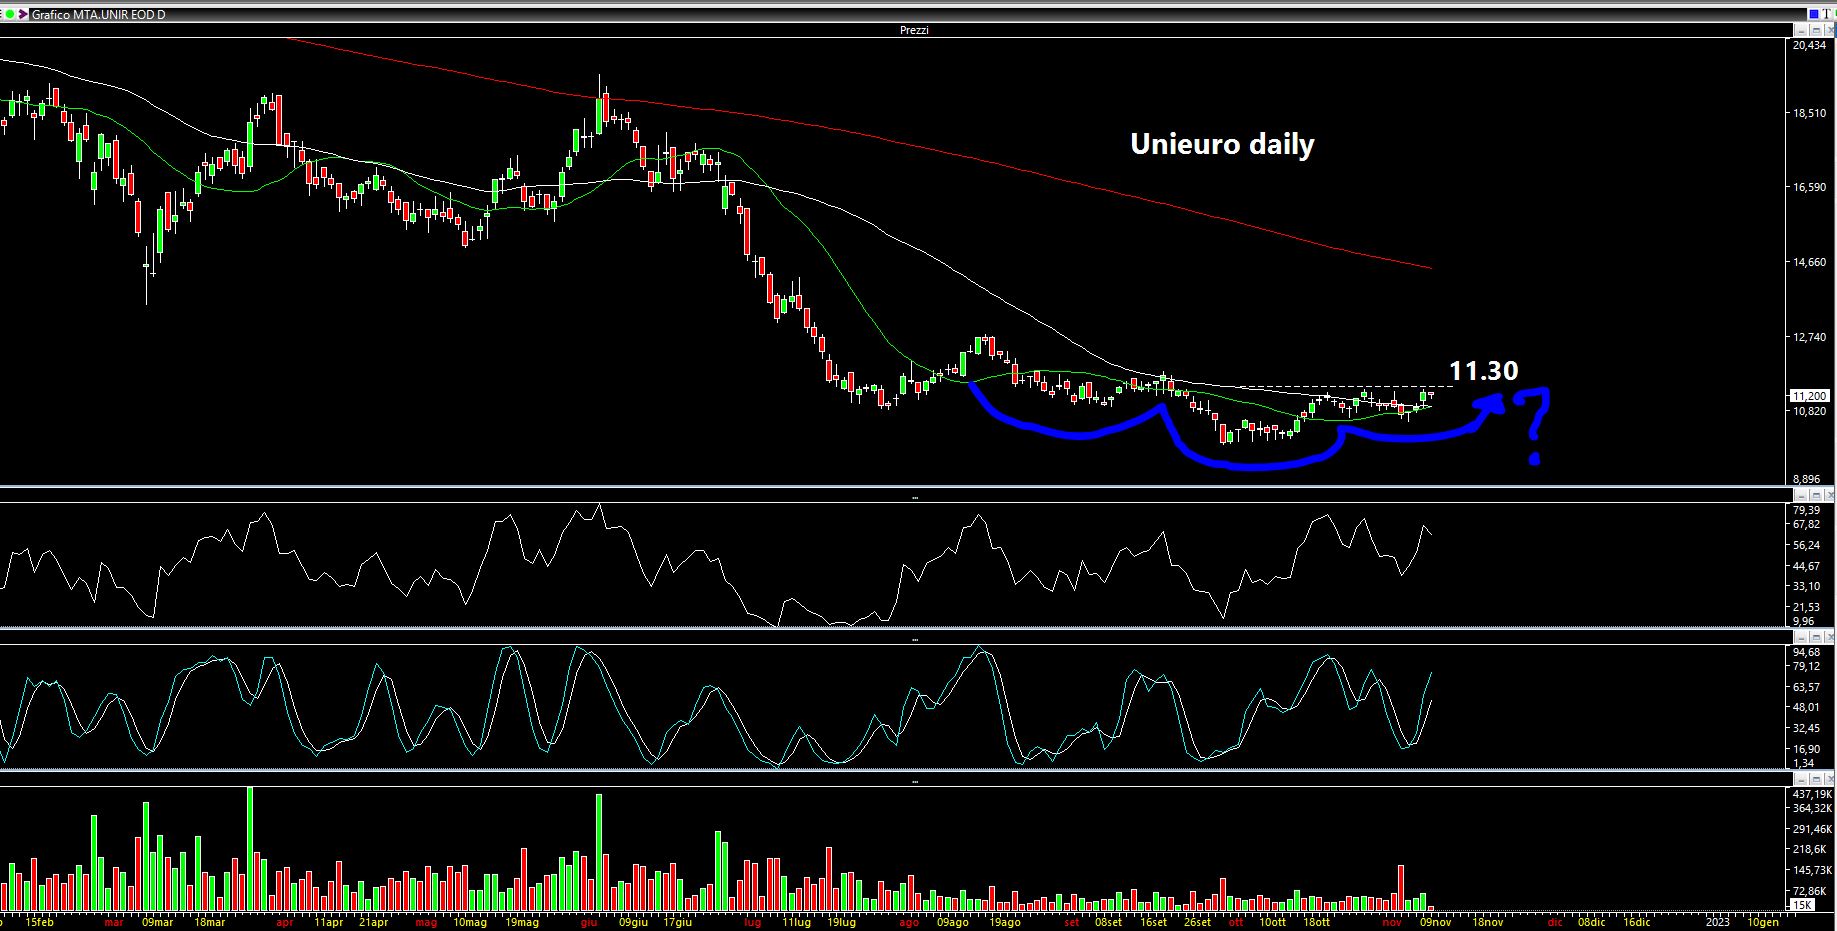Click the Prezzi pane title
Image resolution: width=1837 pixels, height=931 pixels.
pyautogui.click(x=914, y=30)
